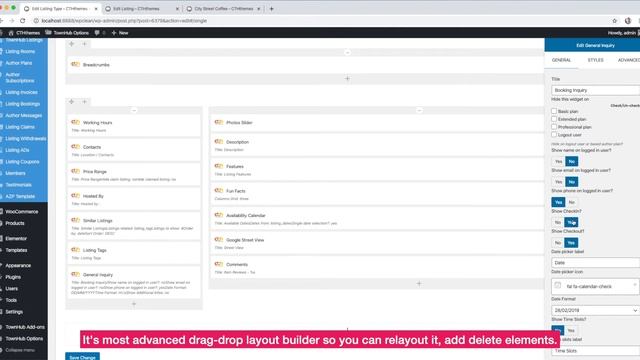
Task: Check the Logout user checkbox
Action: click(554, 134)
